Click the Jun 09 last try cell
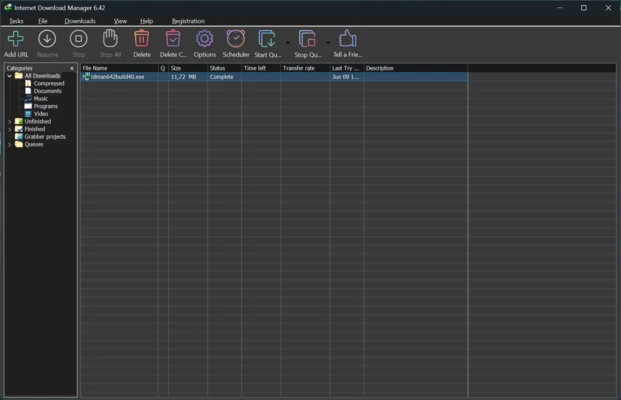This screenshot has height=400, width=621. click(x=345, y=77)
